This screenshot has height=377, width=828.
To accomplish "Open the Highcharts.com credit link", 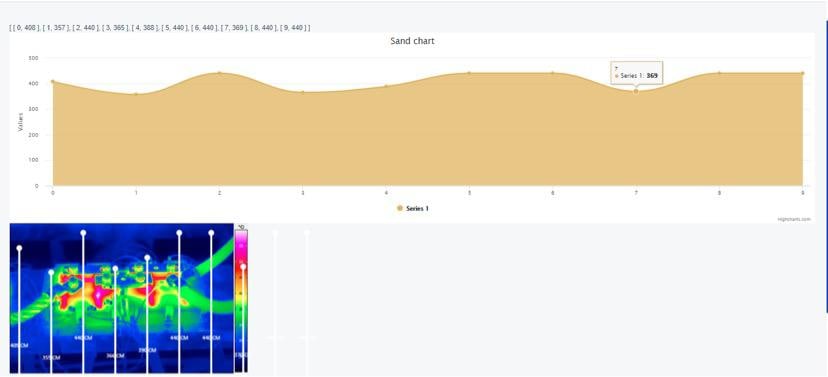I will tap(794, 219).
